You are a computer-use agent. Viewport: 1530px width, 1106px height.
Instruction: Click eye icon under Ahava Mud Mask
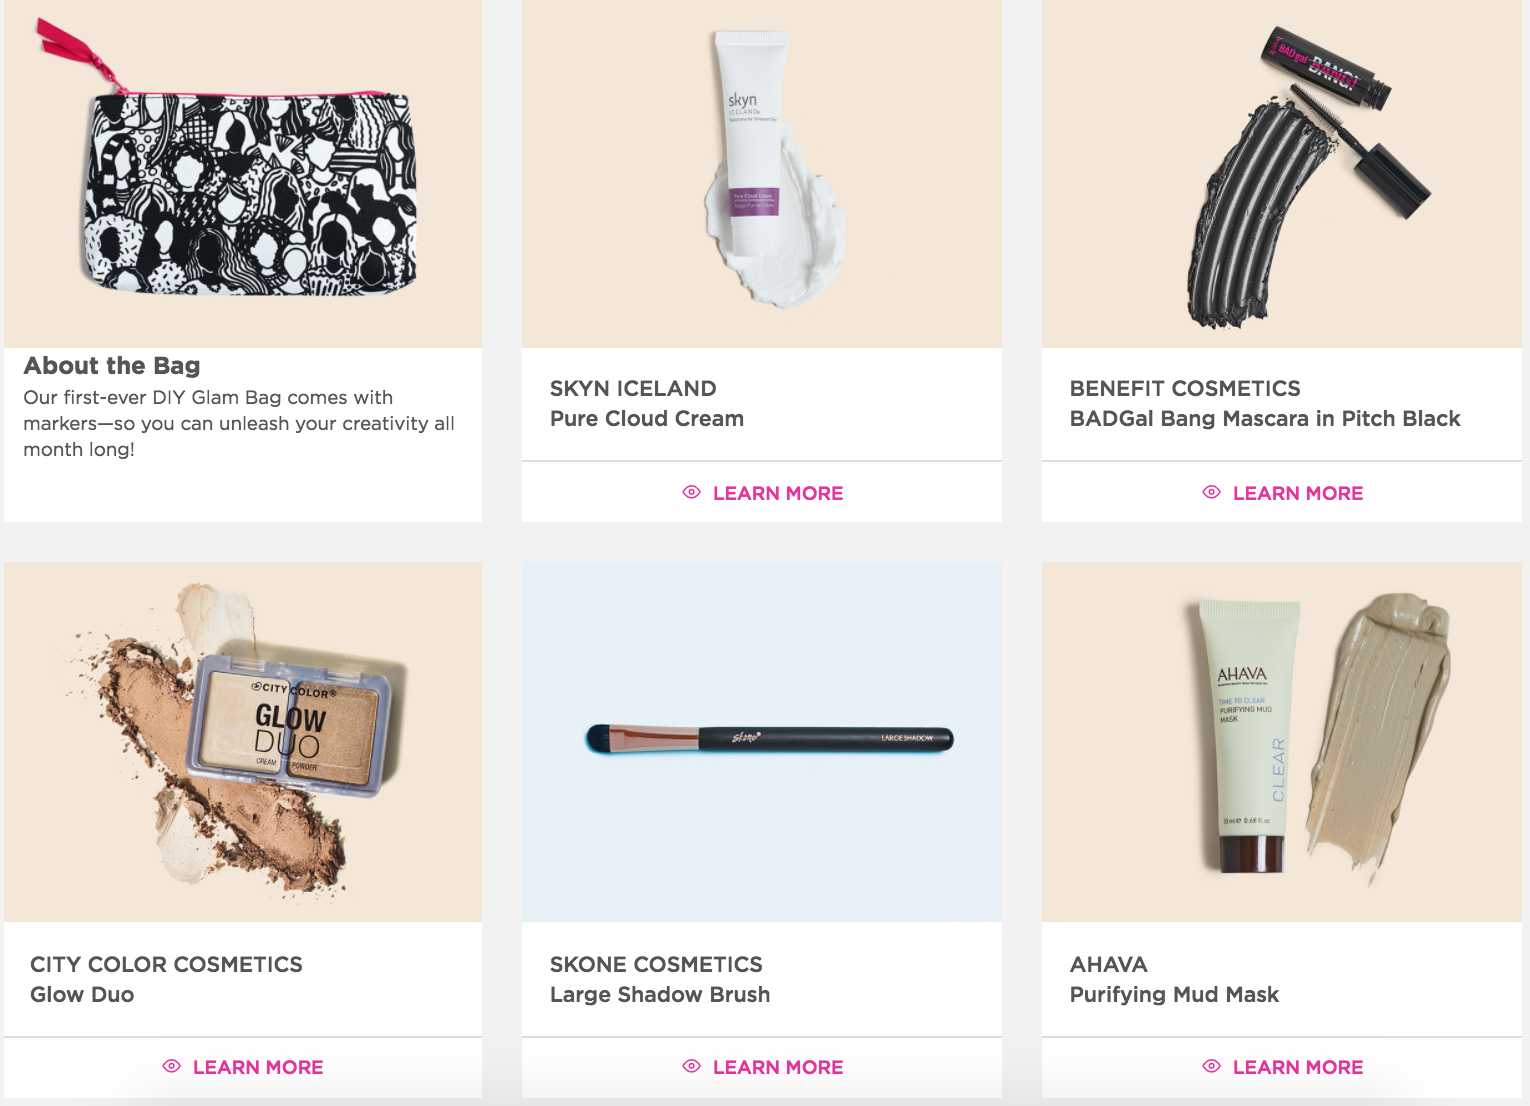1211,1066
